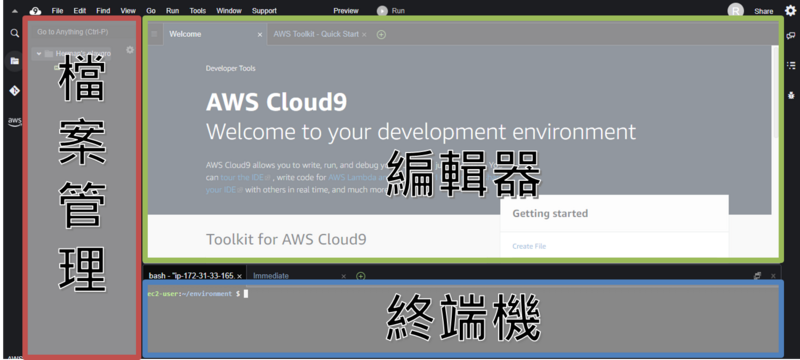The width and height of the screenshot is (800, 360).
Task: Close the Welcome tab
Action: 260,35
